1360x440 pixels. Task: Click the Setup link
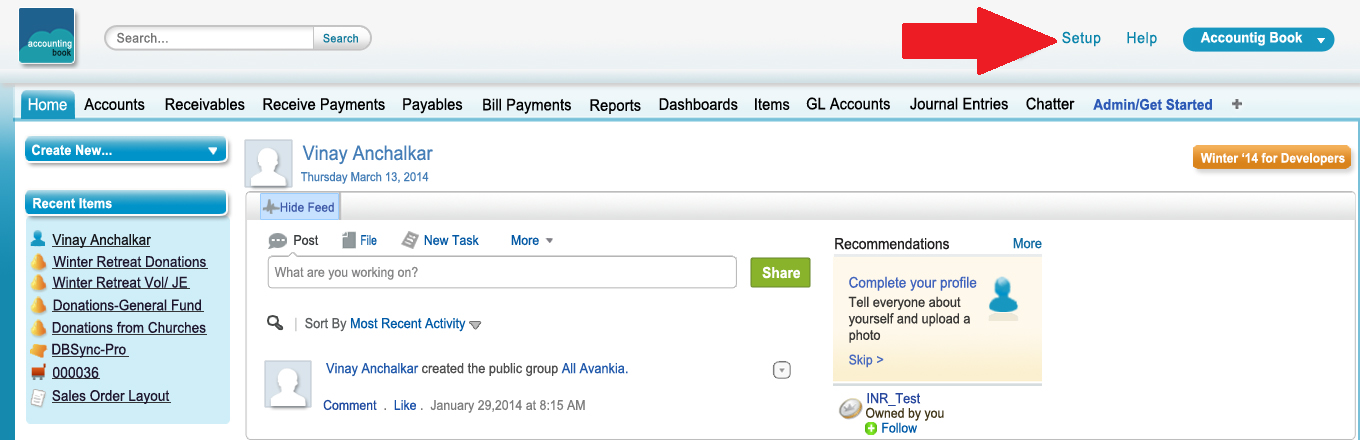point(1081,38)
